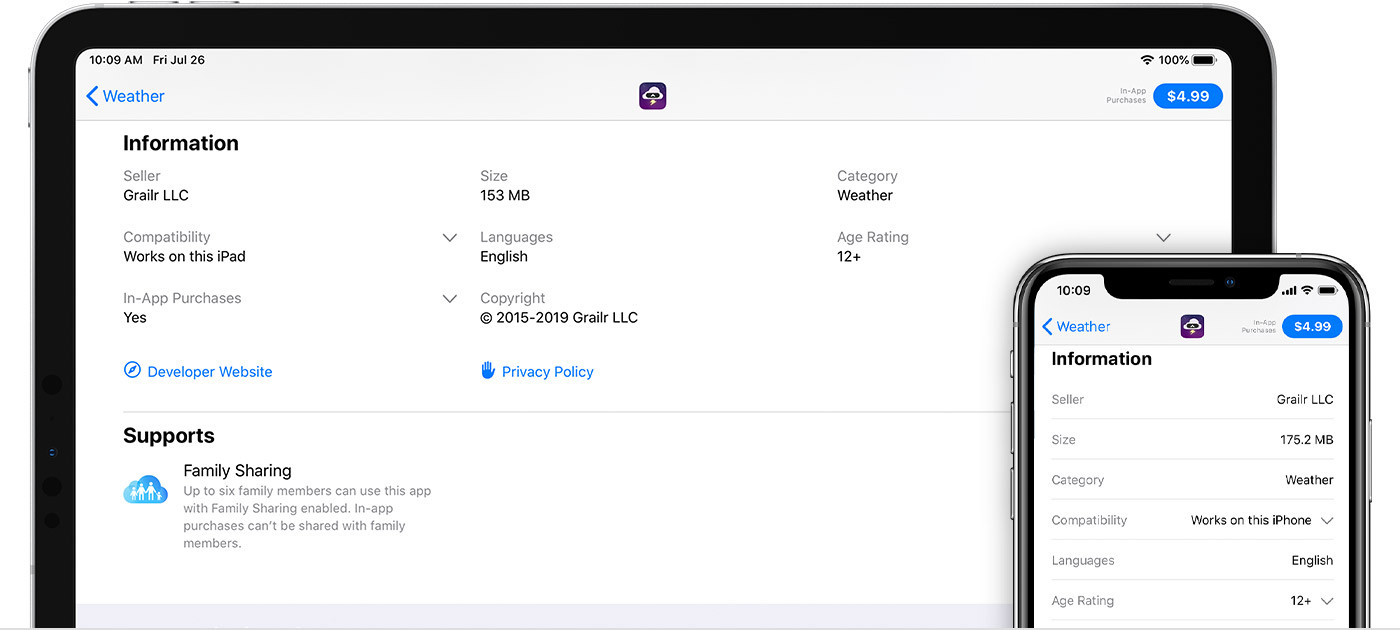
Task: Select the Family Sharing heading
Action: [x=237, y=470]
